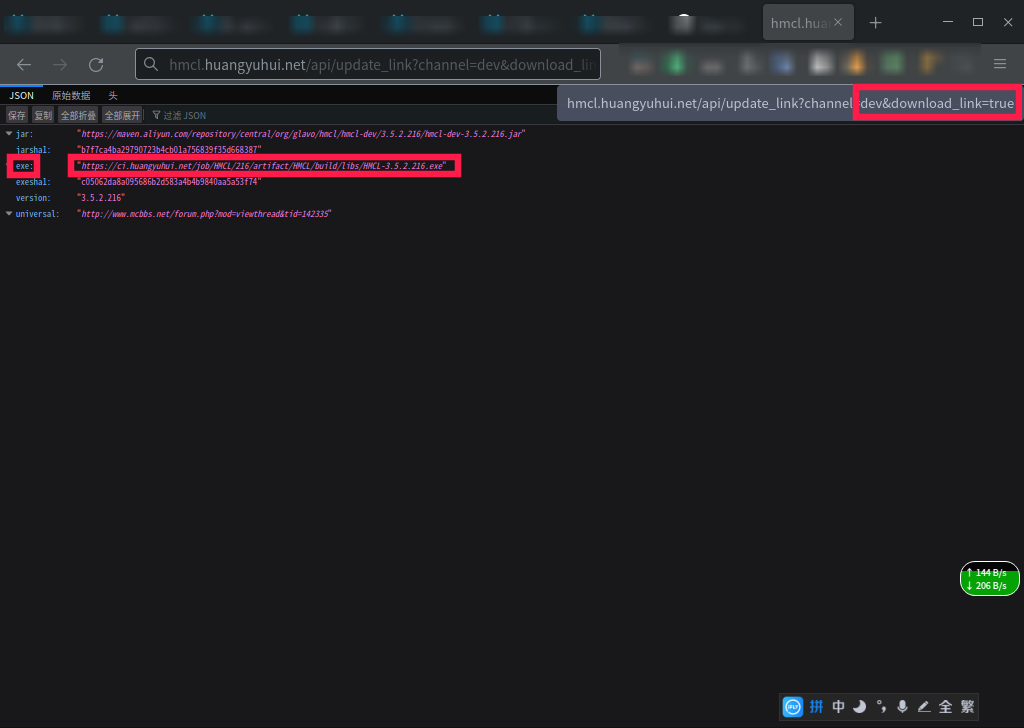Click the iFLY input method logo

pos(793,706)
